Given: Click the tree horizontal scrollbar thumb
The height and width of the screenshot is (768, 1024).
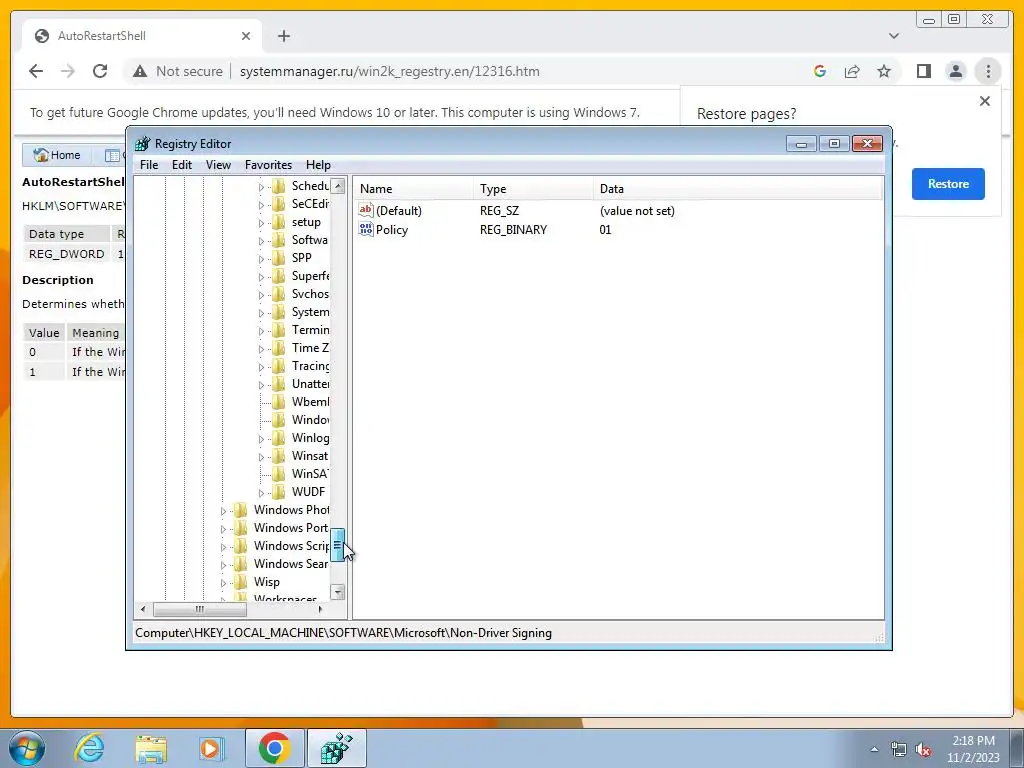Looking at the screenshot, I should click(200, 609).
